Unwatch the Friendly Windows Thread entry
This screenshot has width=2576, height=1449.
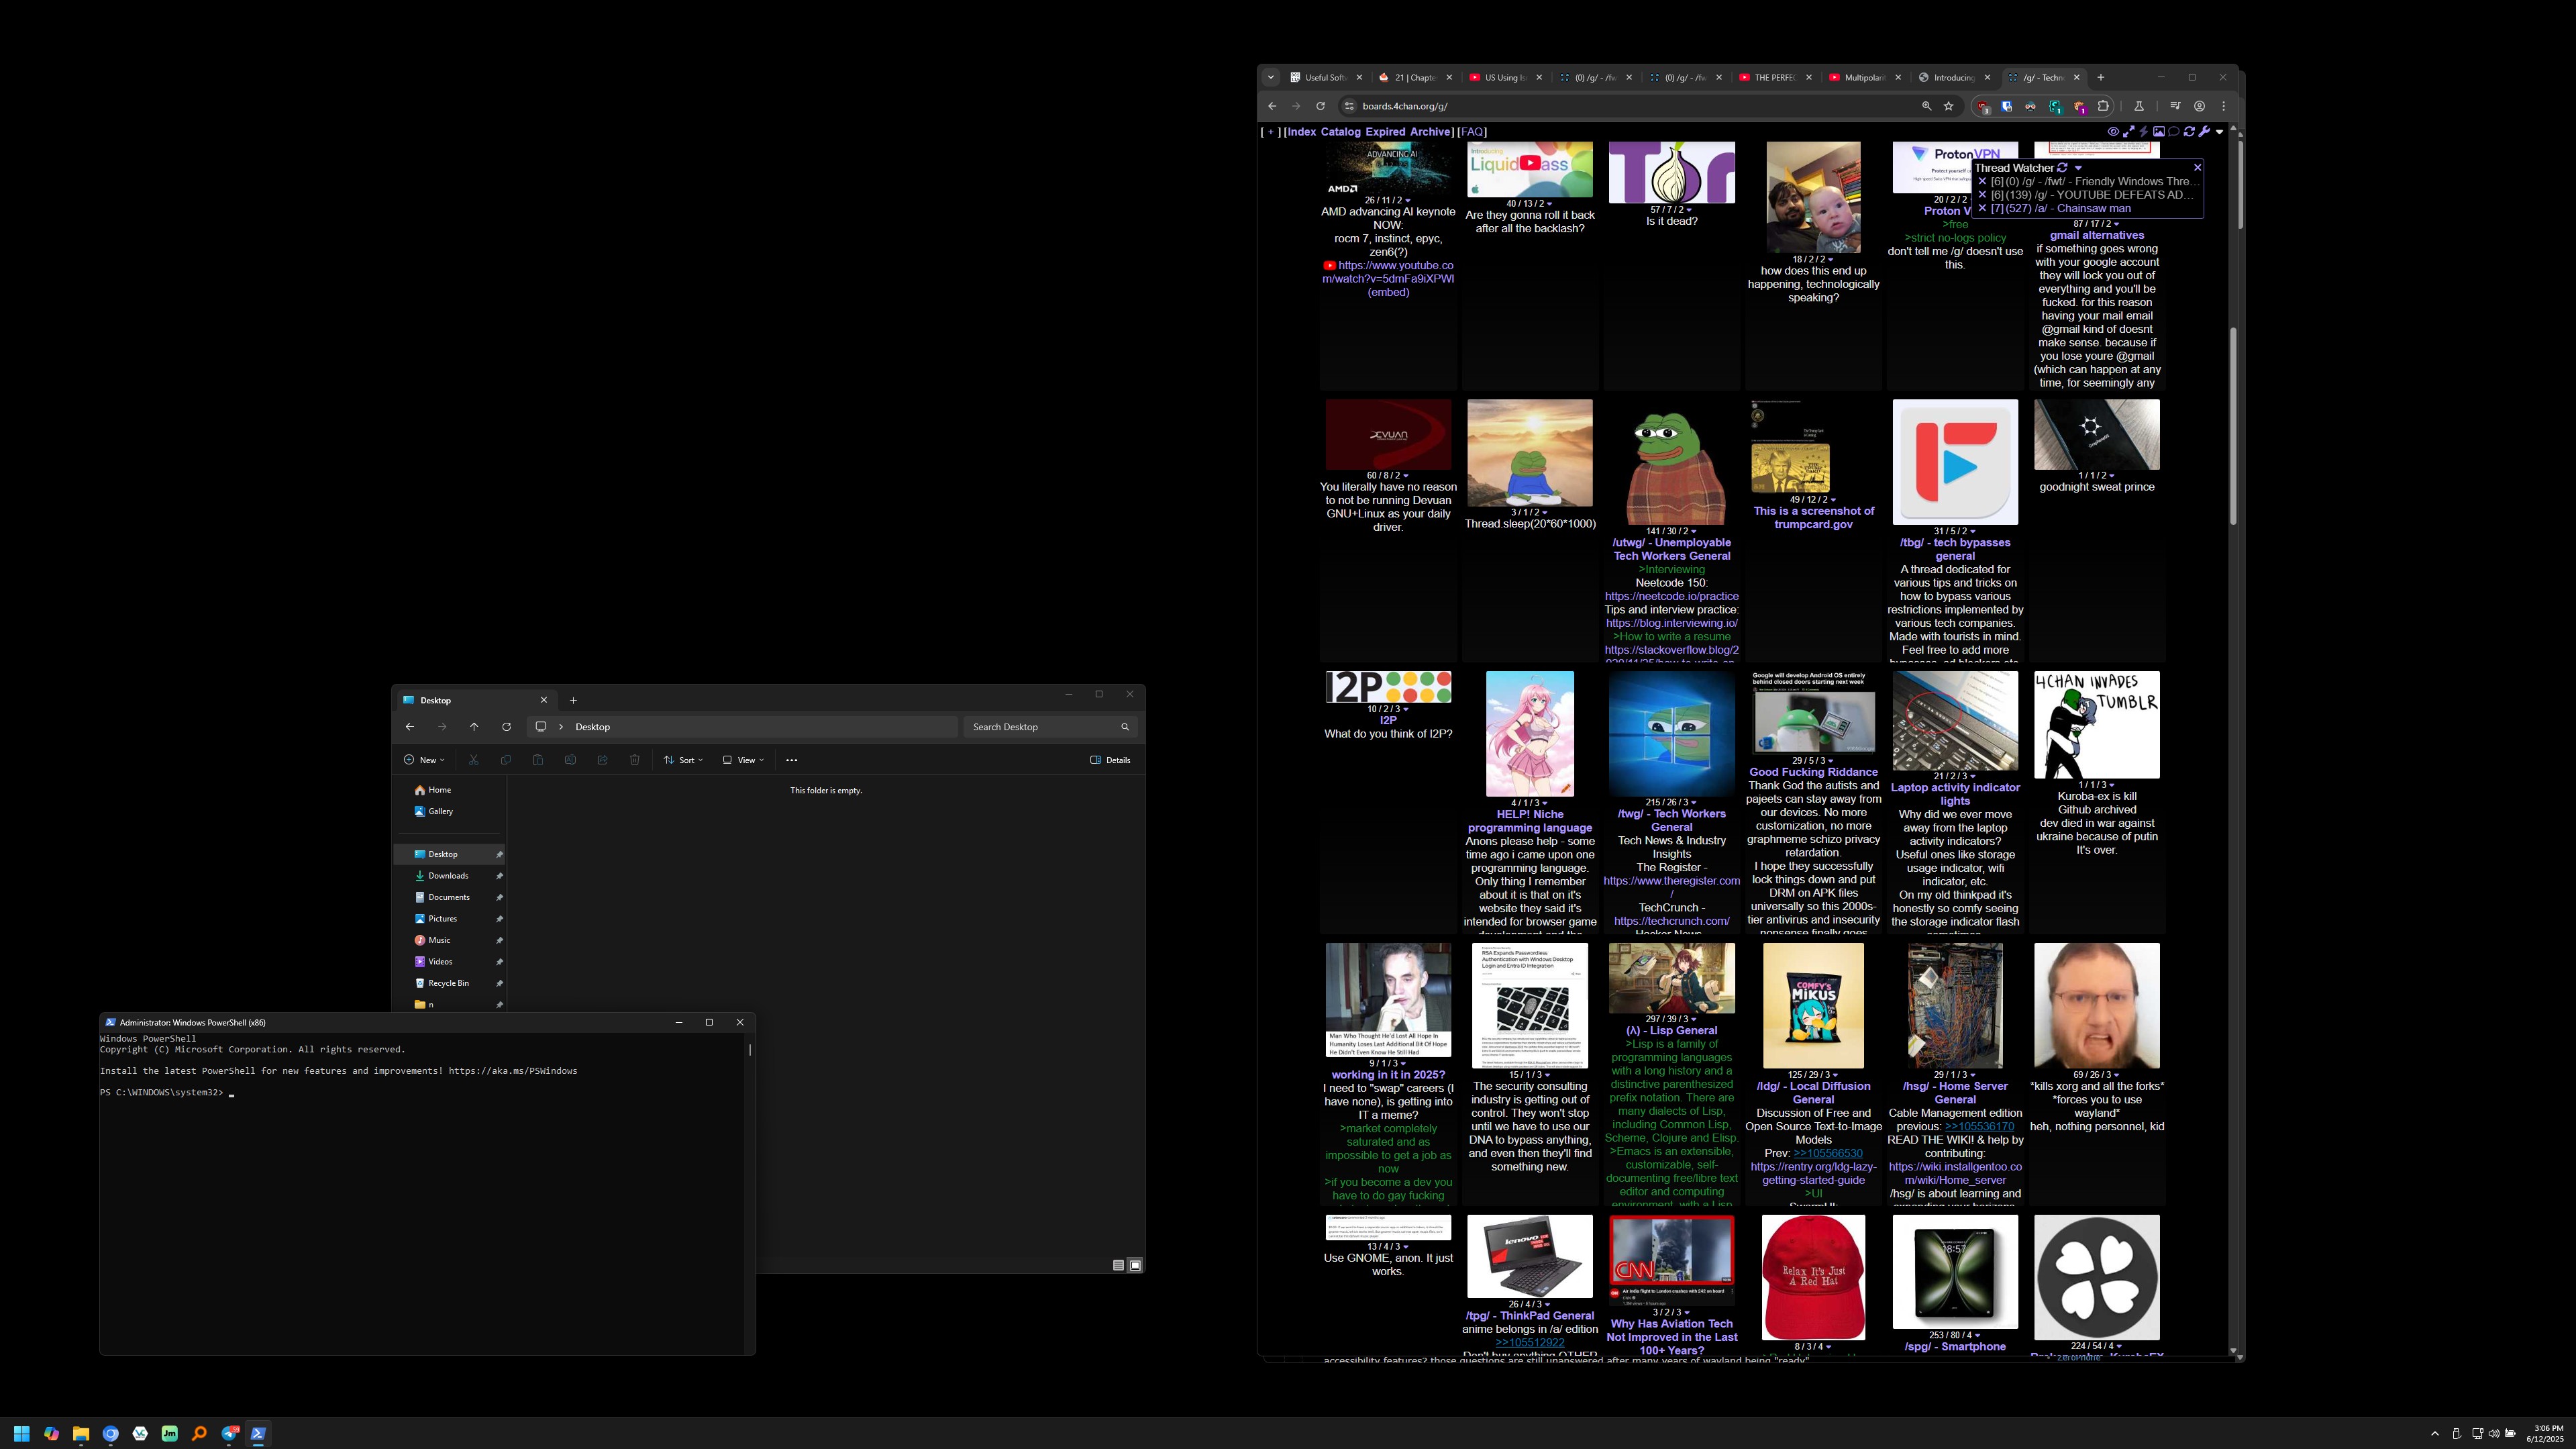tap(1982, 182)
